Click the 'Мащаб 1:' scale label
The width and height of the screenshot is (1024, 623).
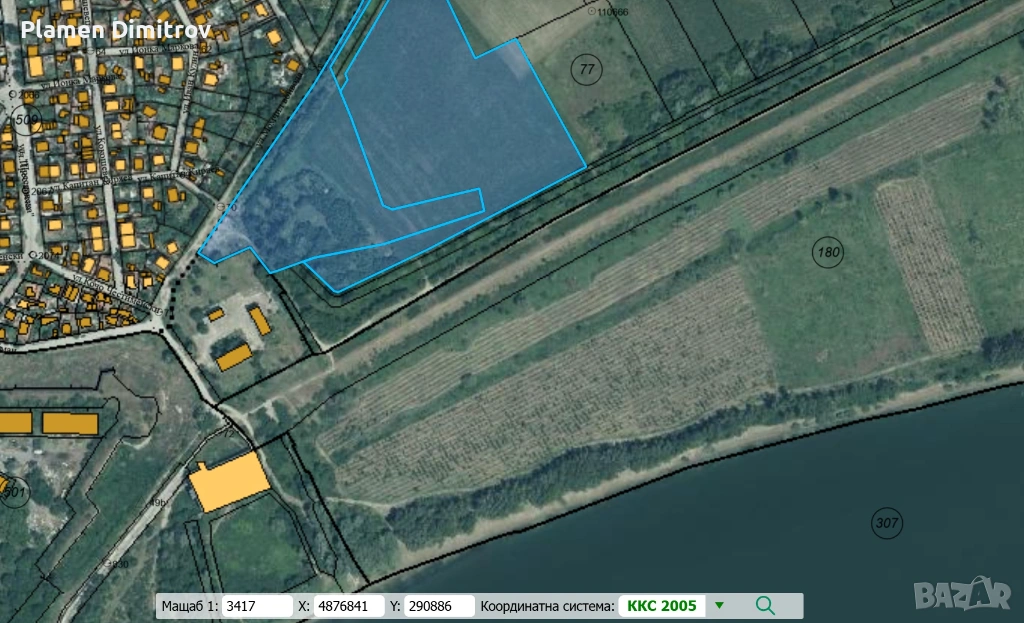189,606
